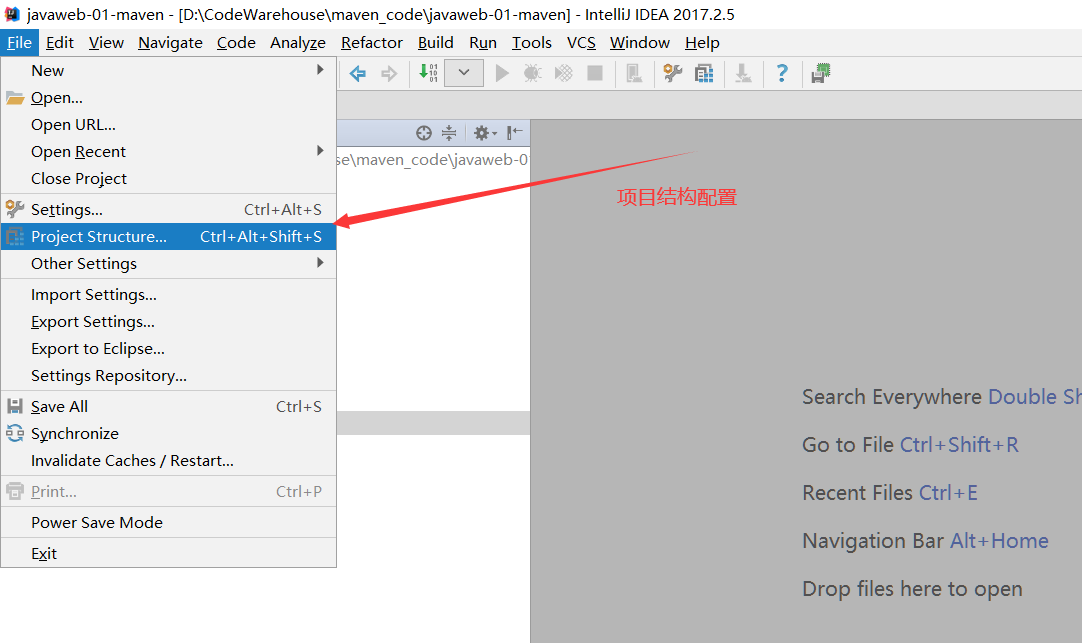Open the run configuration dropdown
1082x643 pixels.
coord(464,72)
